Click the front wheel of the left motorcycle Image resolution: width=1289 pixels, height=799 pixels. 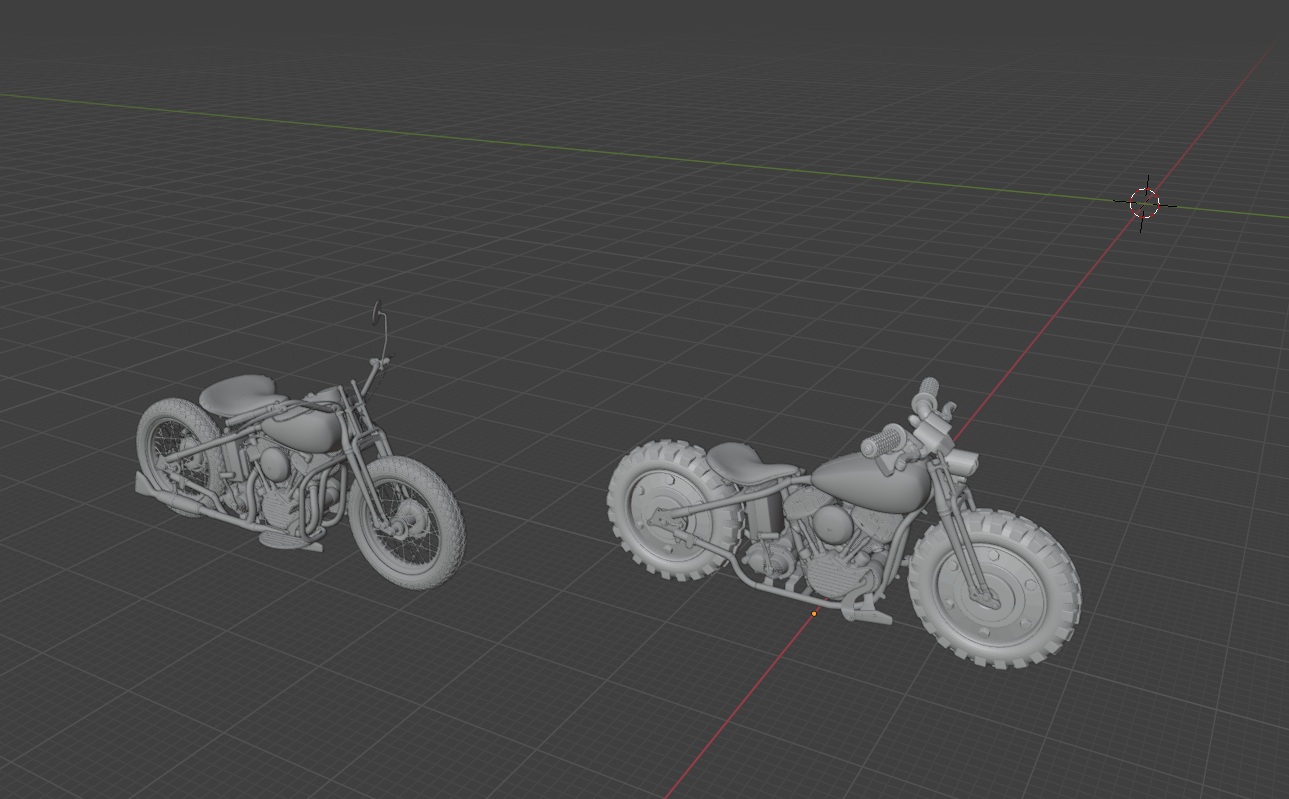408,523
